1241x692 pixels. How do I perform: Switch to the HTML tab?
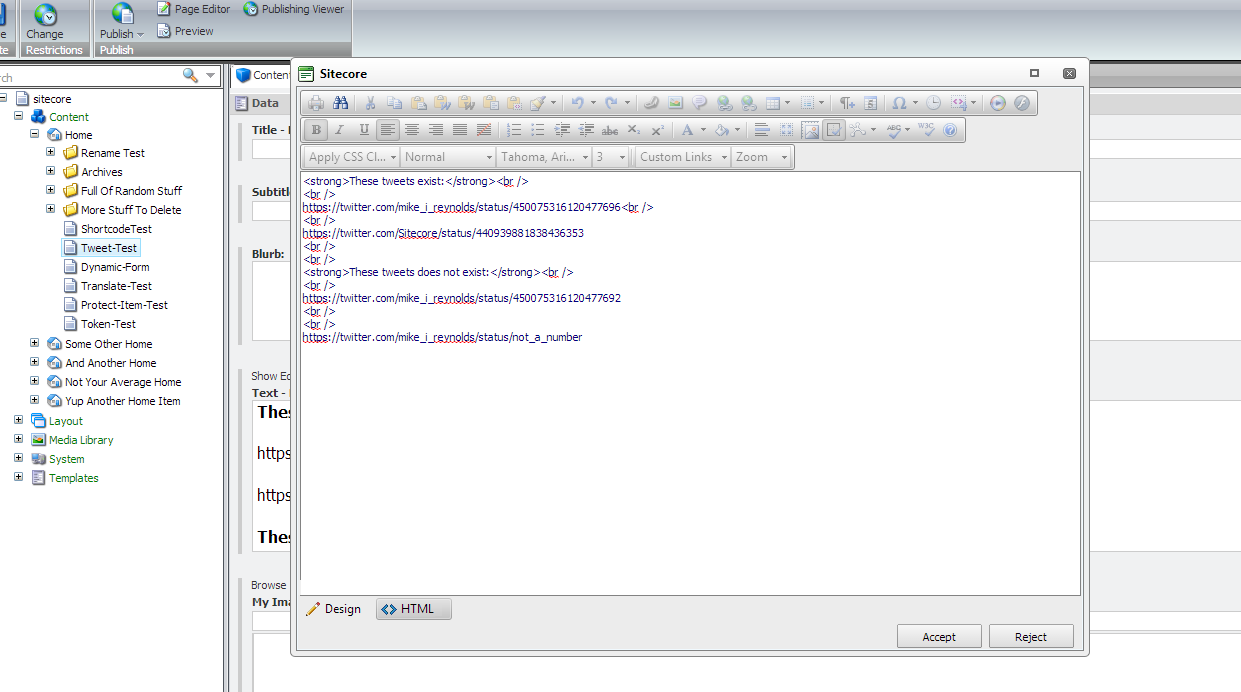[x=413, y=609]
